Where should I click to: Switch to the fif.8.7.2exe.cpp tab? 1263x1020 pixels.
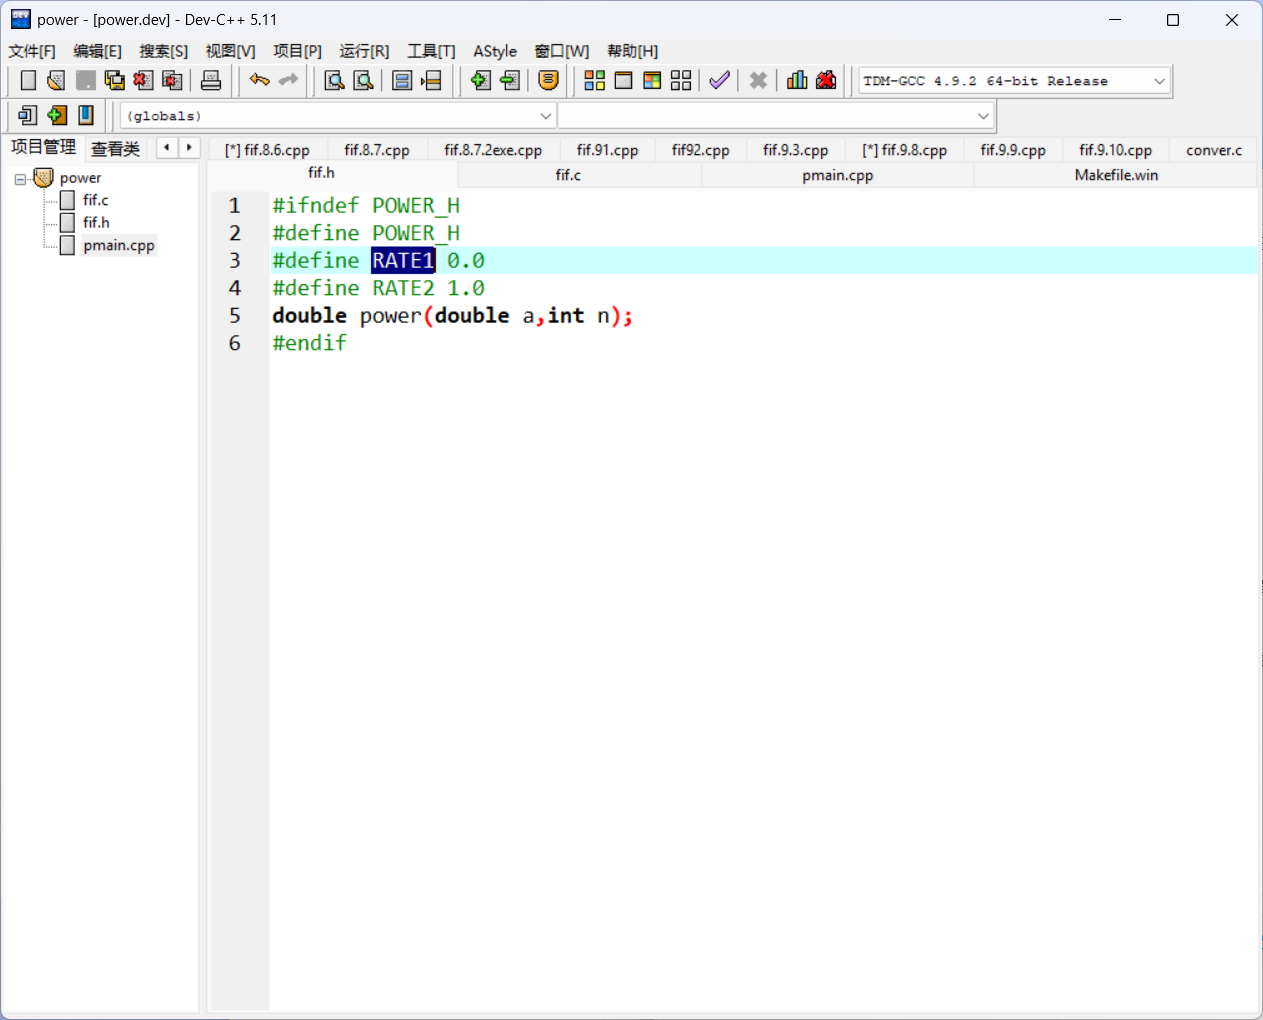tap(493, 150)
